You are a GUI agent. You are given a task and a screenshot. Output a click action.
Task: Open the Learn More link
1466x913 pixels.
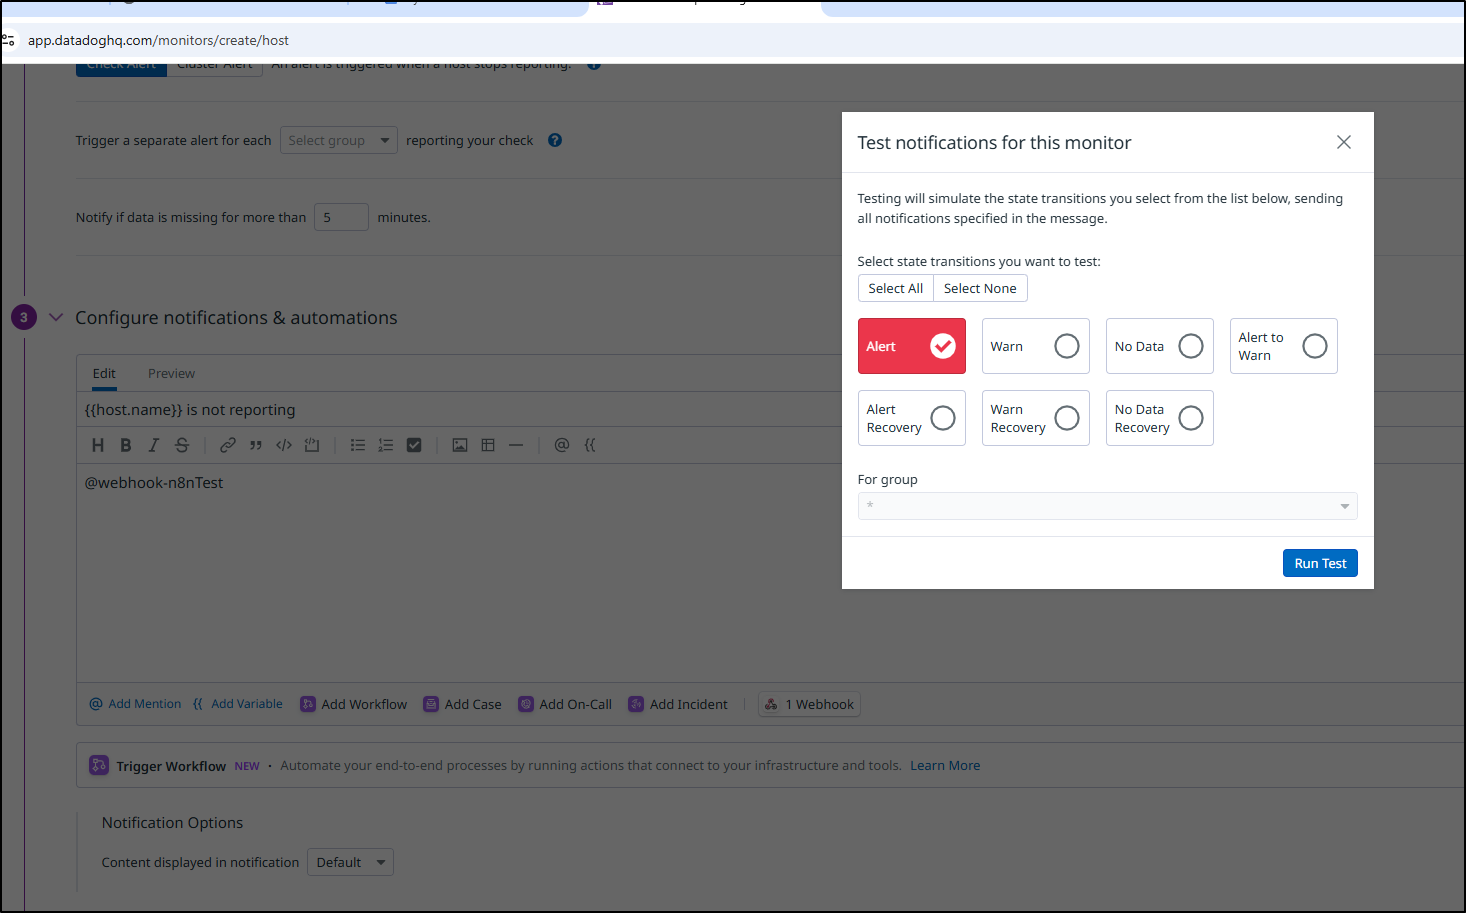click(945, 765)
